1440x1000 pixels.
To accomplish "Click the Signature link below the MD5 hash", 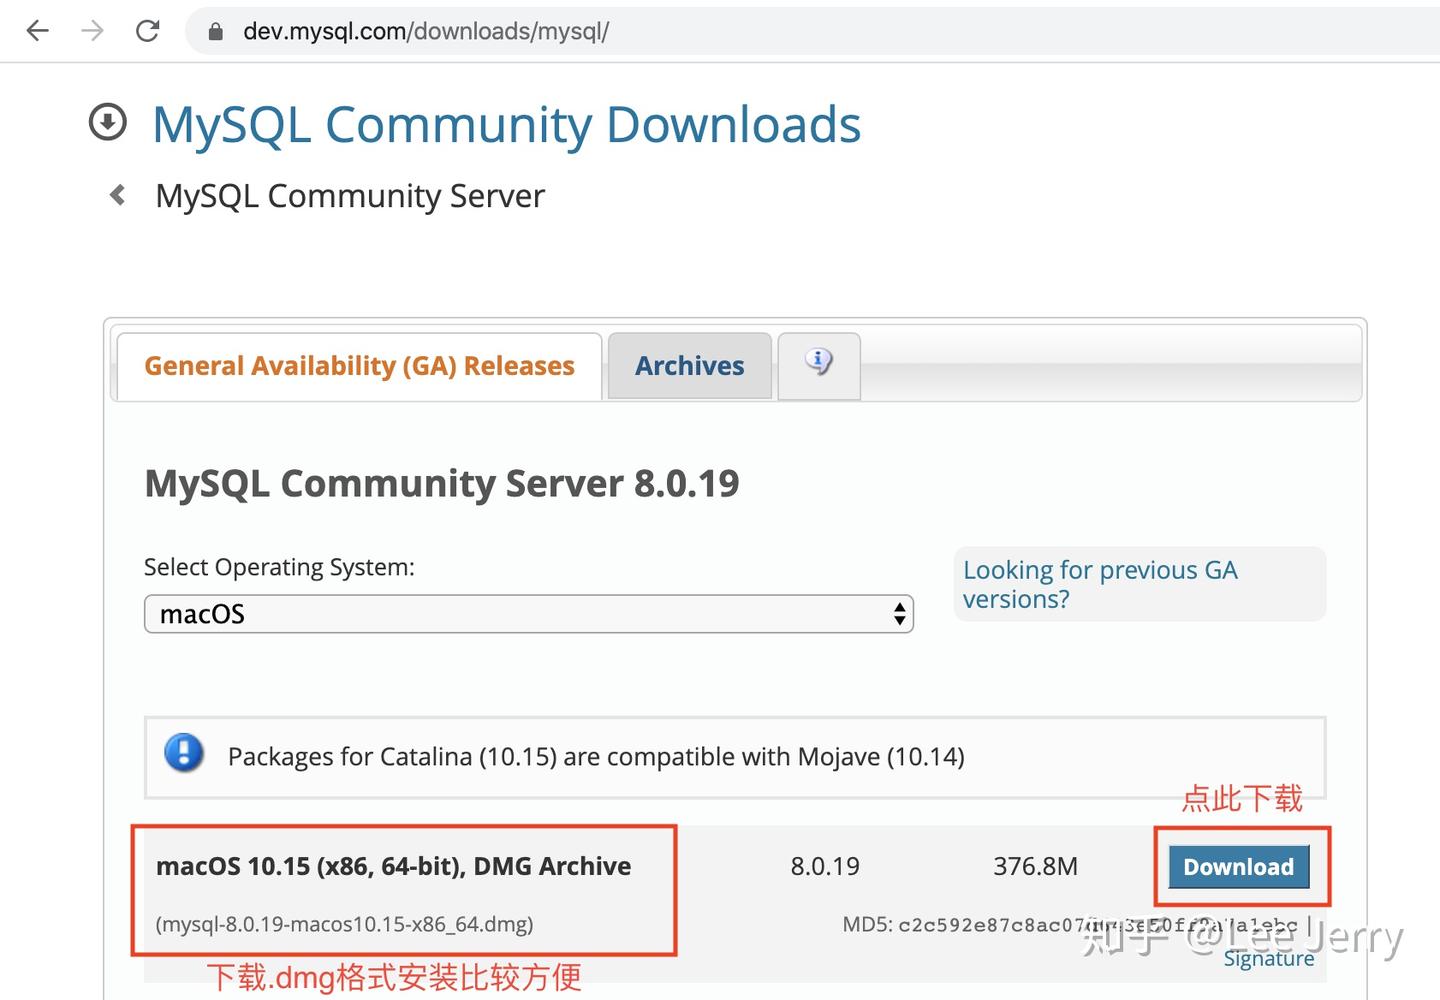I will point(1267,957).
